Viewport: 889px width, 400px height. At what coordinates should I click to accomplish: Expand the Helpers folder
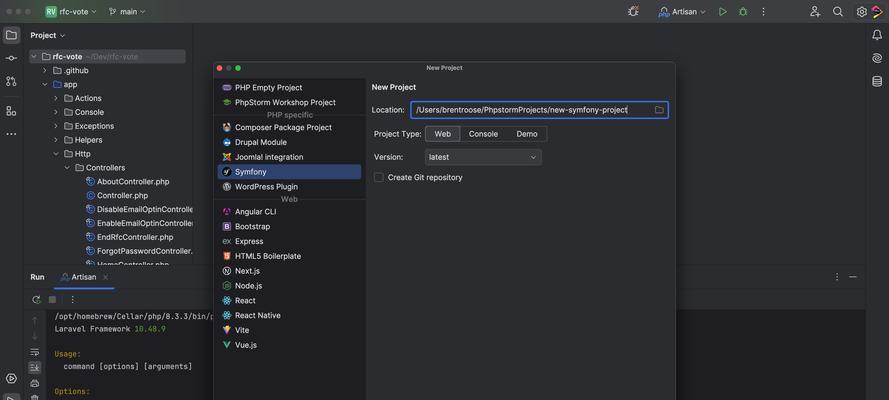coord(56,140)
